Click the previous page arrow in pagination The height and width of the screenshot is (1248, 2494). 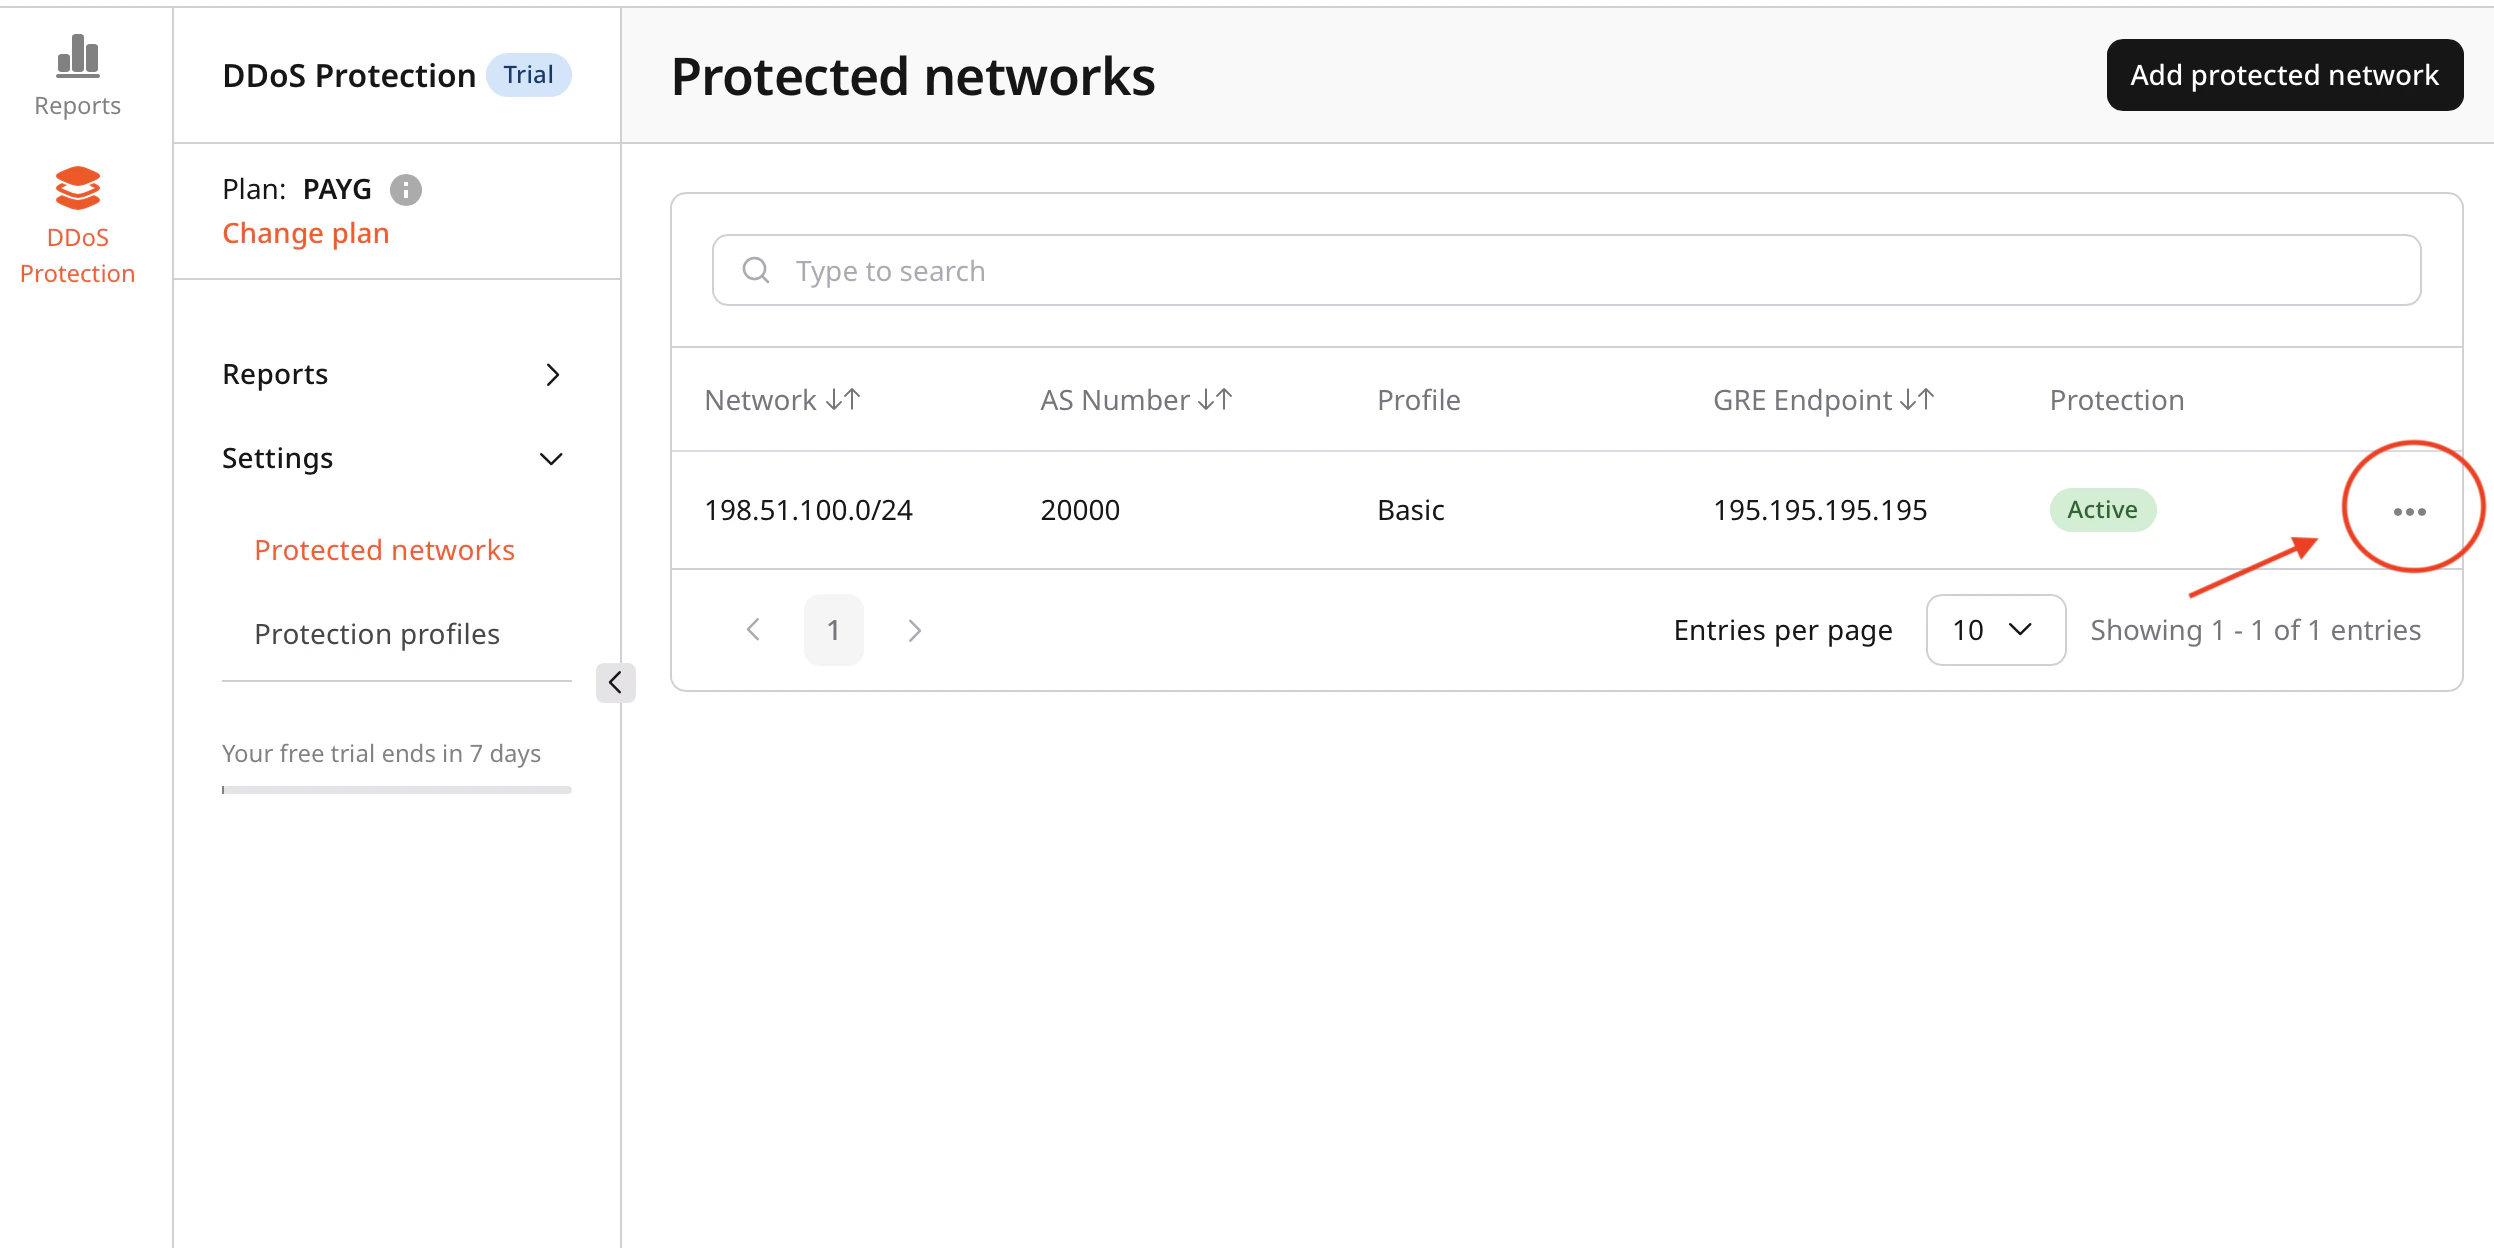coord(753,629)
